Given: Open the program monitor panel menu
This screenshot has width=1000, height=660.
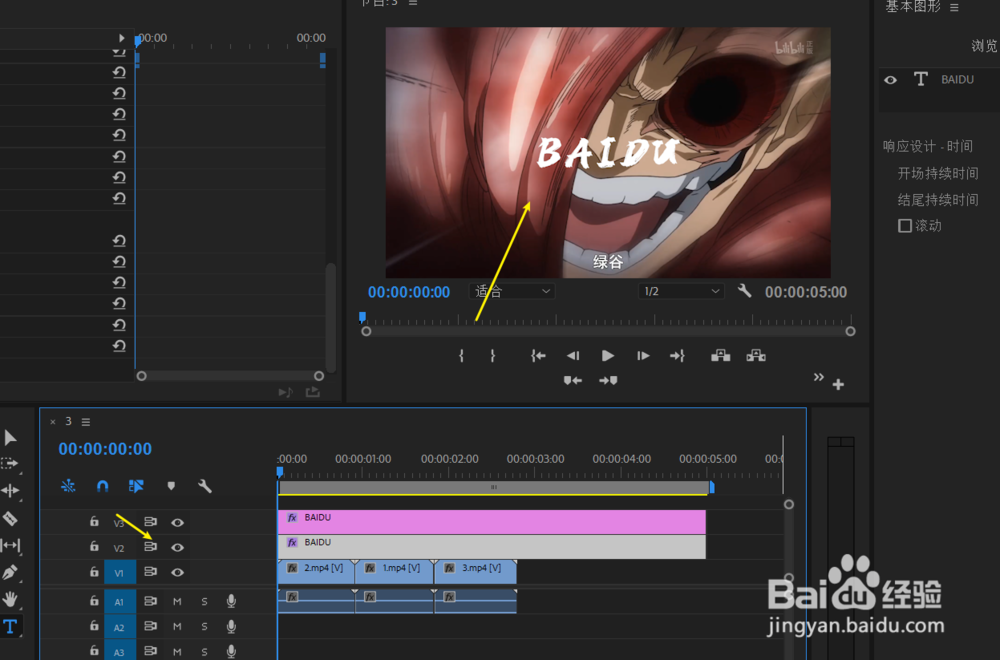Looking at the screenshot, I should click(413, 3).
